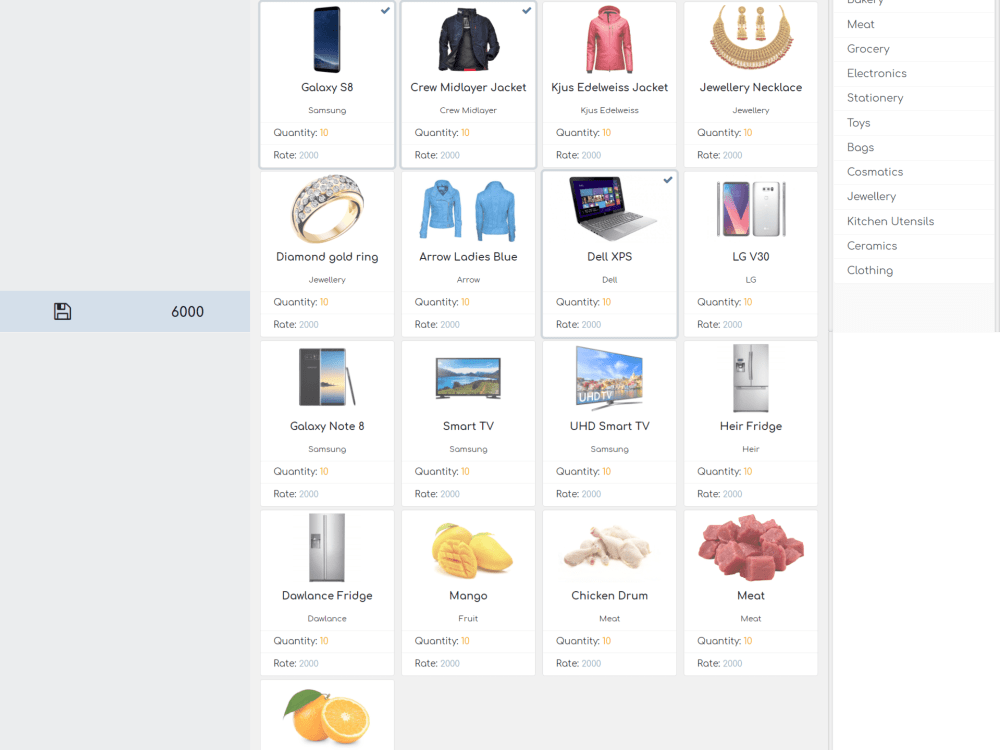
Task: Click the Arrow Ladies Blue title
Action: (x=468, y=257)
